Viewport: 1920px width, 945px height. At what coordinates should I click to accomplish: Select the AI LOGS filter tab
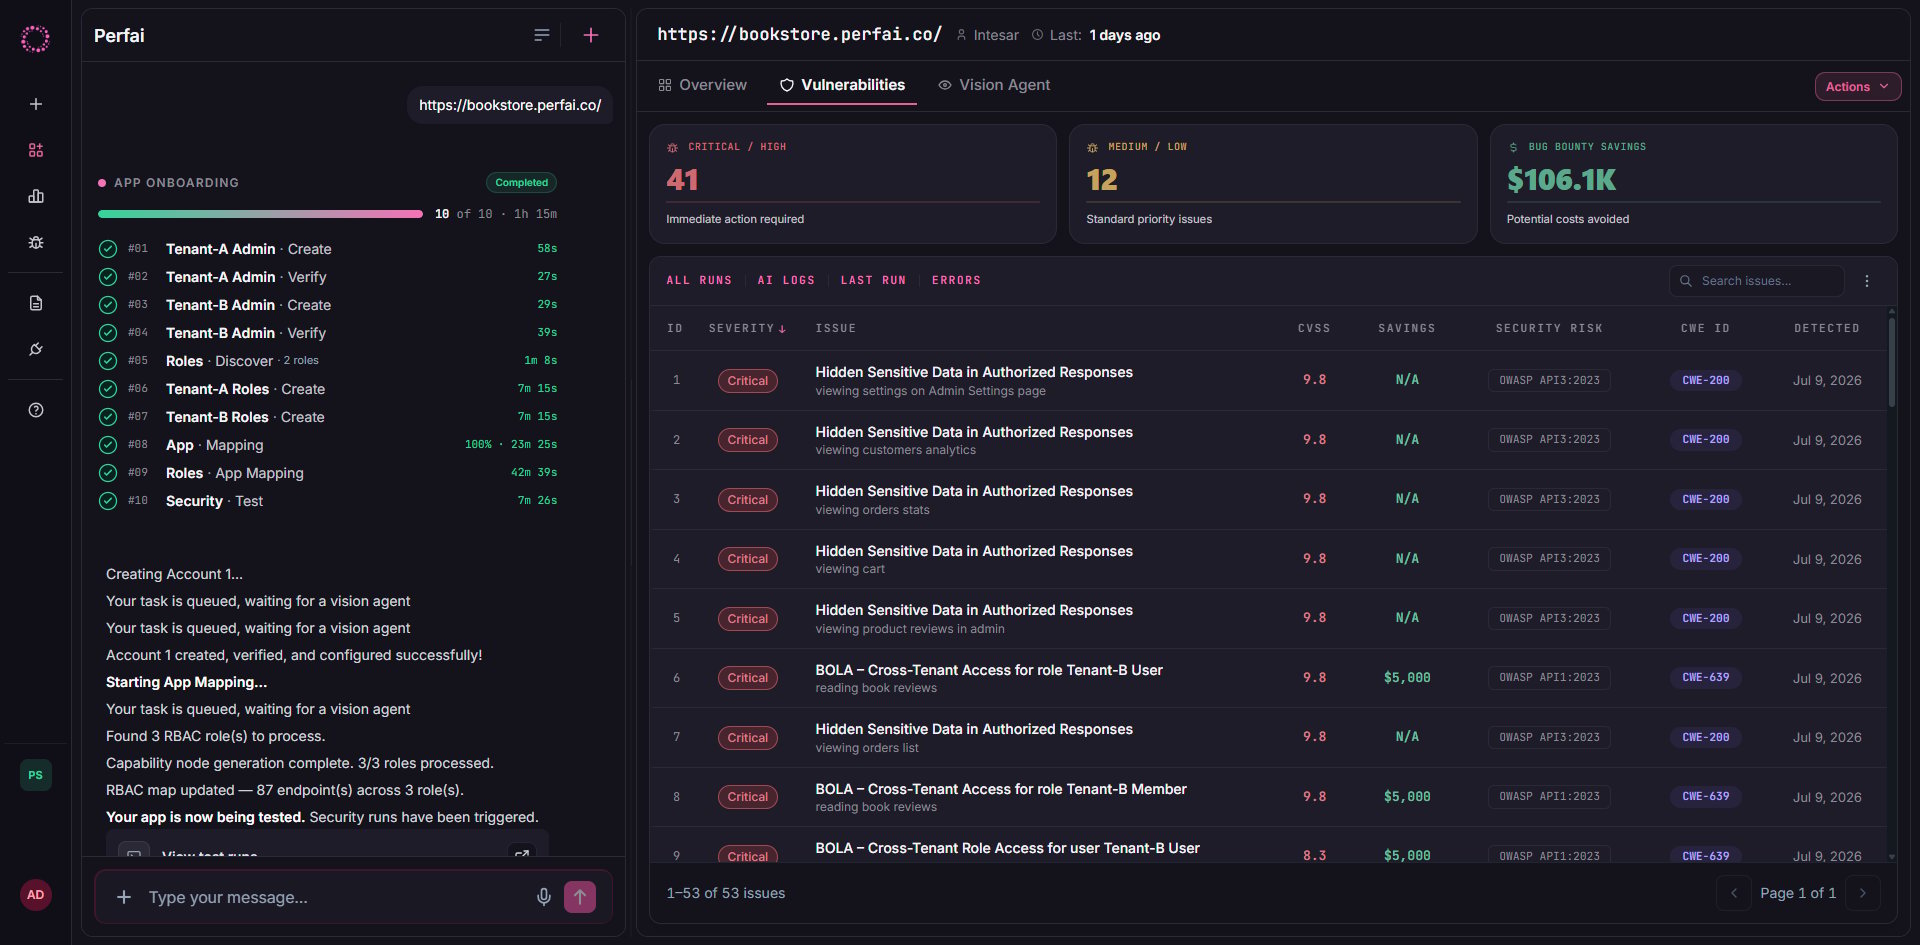786,281
